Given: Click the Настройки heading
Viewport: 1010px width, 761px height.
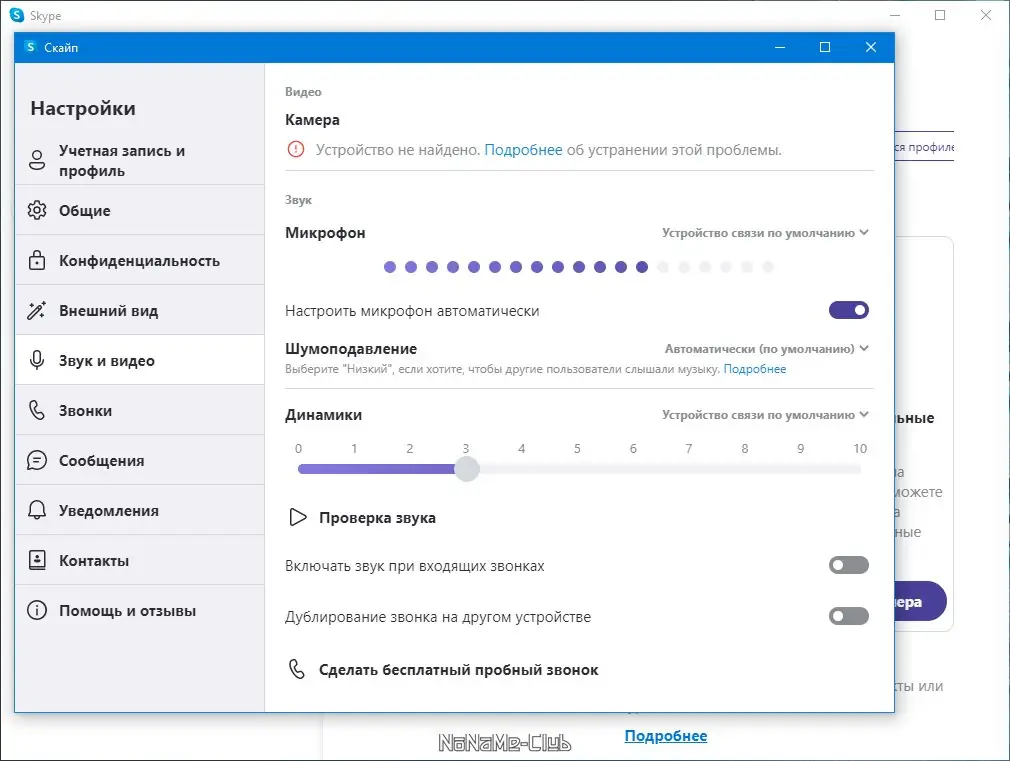Looking at the screenshot, I should pyautogui.click(x=83, y=108).
